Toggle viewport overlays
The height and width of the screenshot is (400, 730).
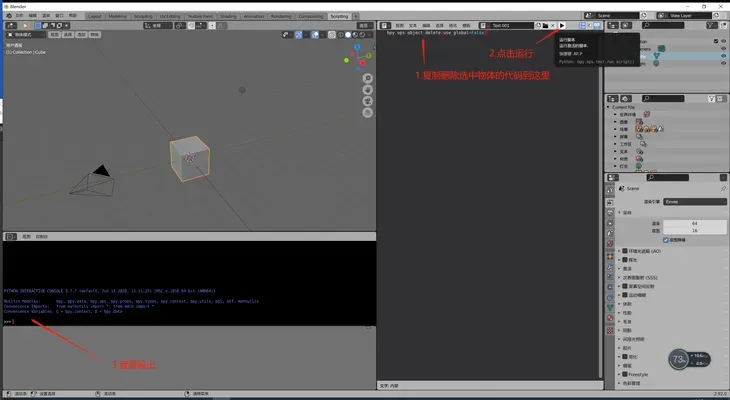pyautogui.click(x=315, y=35)
